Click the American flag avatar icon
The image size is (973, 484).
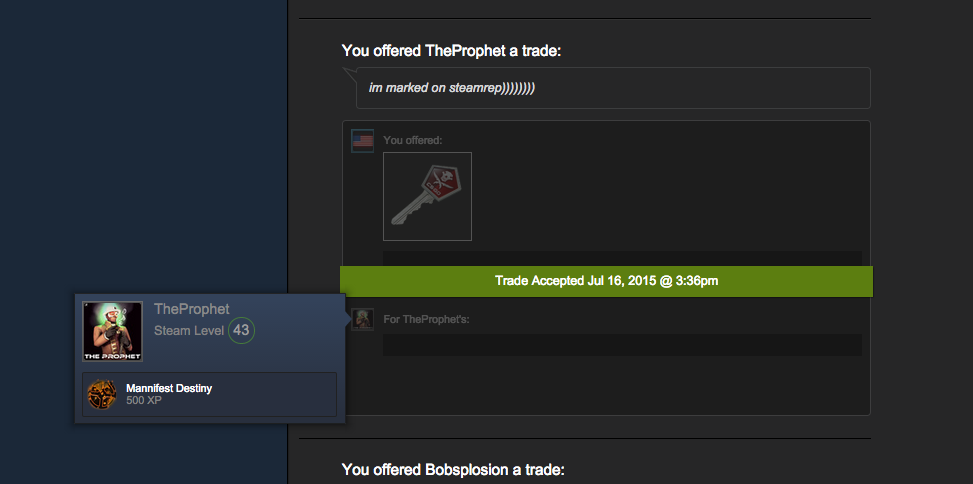pos(362,141)
